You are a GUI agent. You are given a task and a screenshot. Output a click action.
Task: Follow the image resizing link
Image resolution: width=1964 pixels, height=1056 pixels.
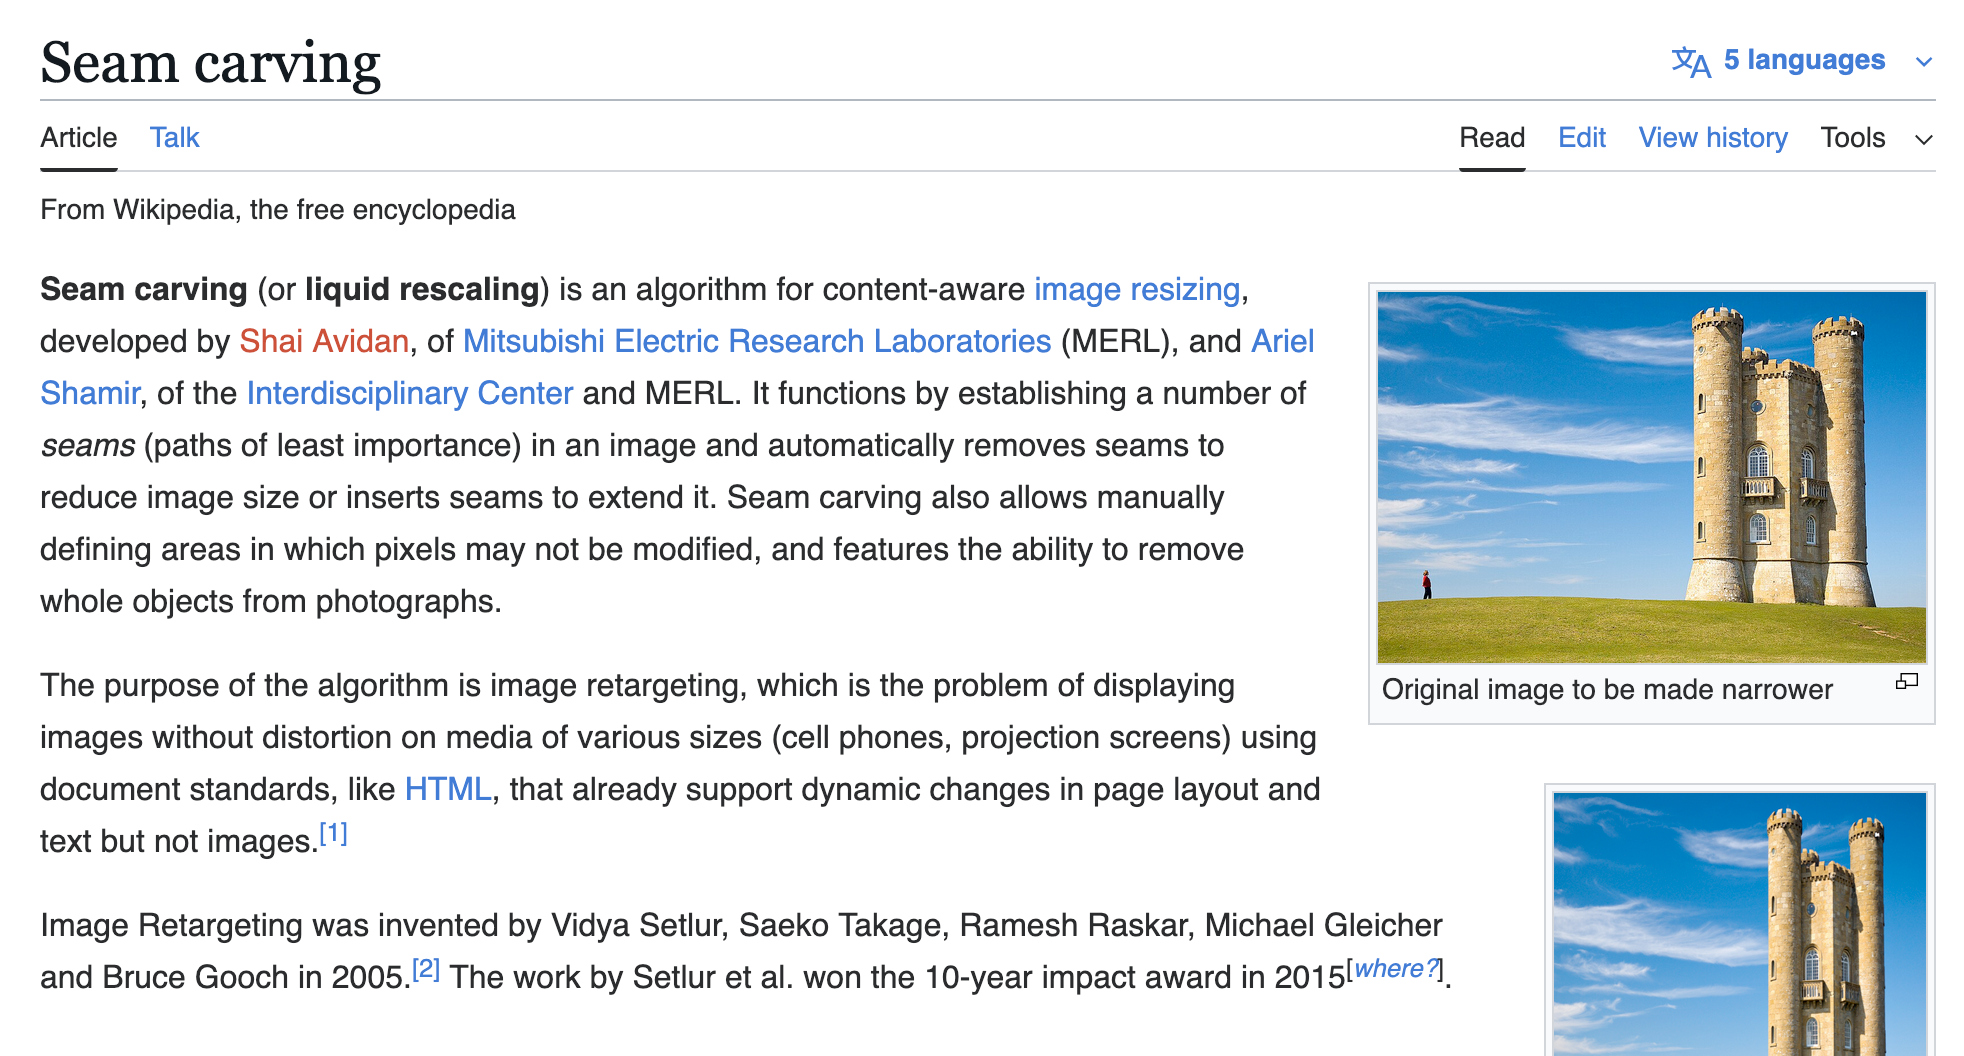tap(1136, 289)
